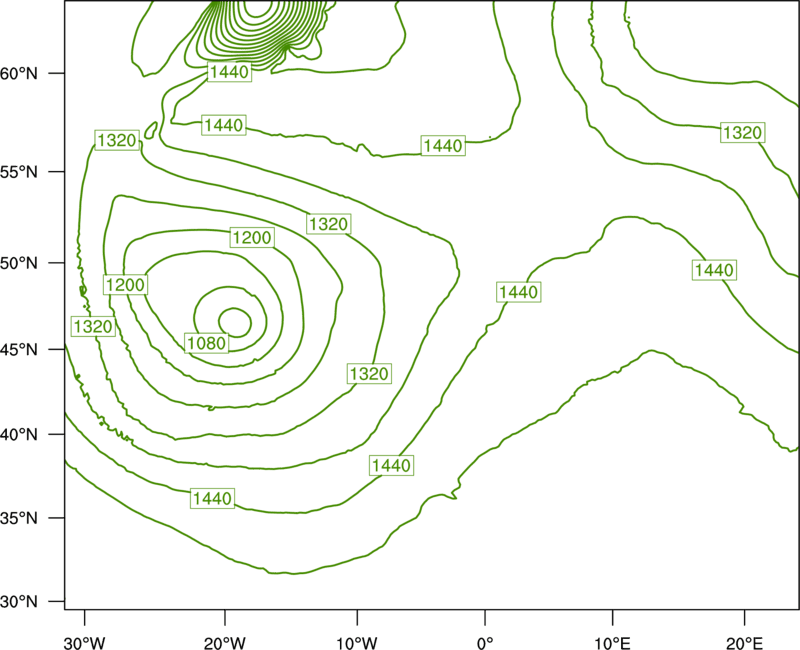Click the 1080 contour label
The height and width of the screenshot is (650, 800).
click(x=207, y=343)
